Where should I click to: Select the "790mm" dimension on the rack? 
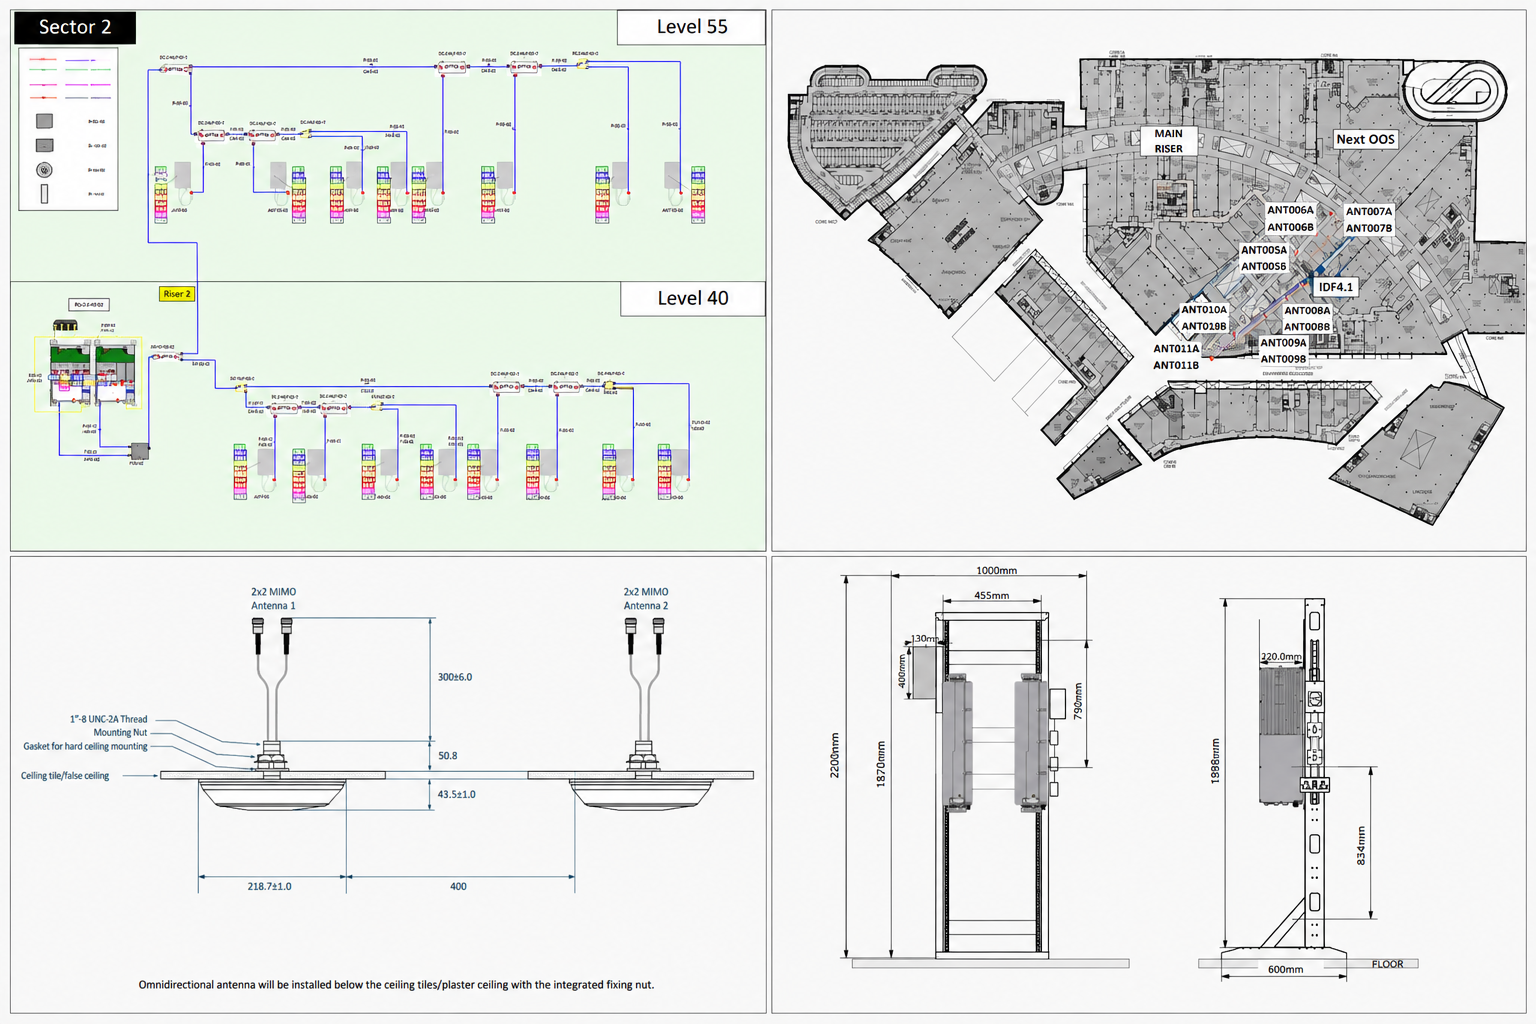1078,701
